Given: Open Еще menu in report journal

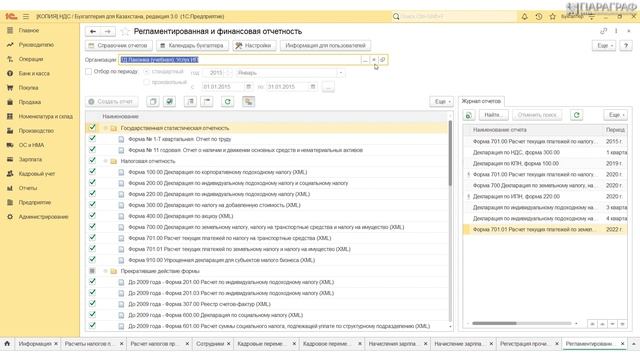Looking at the screenshot, I should 616,115.
